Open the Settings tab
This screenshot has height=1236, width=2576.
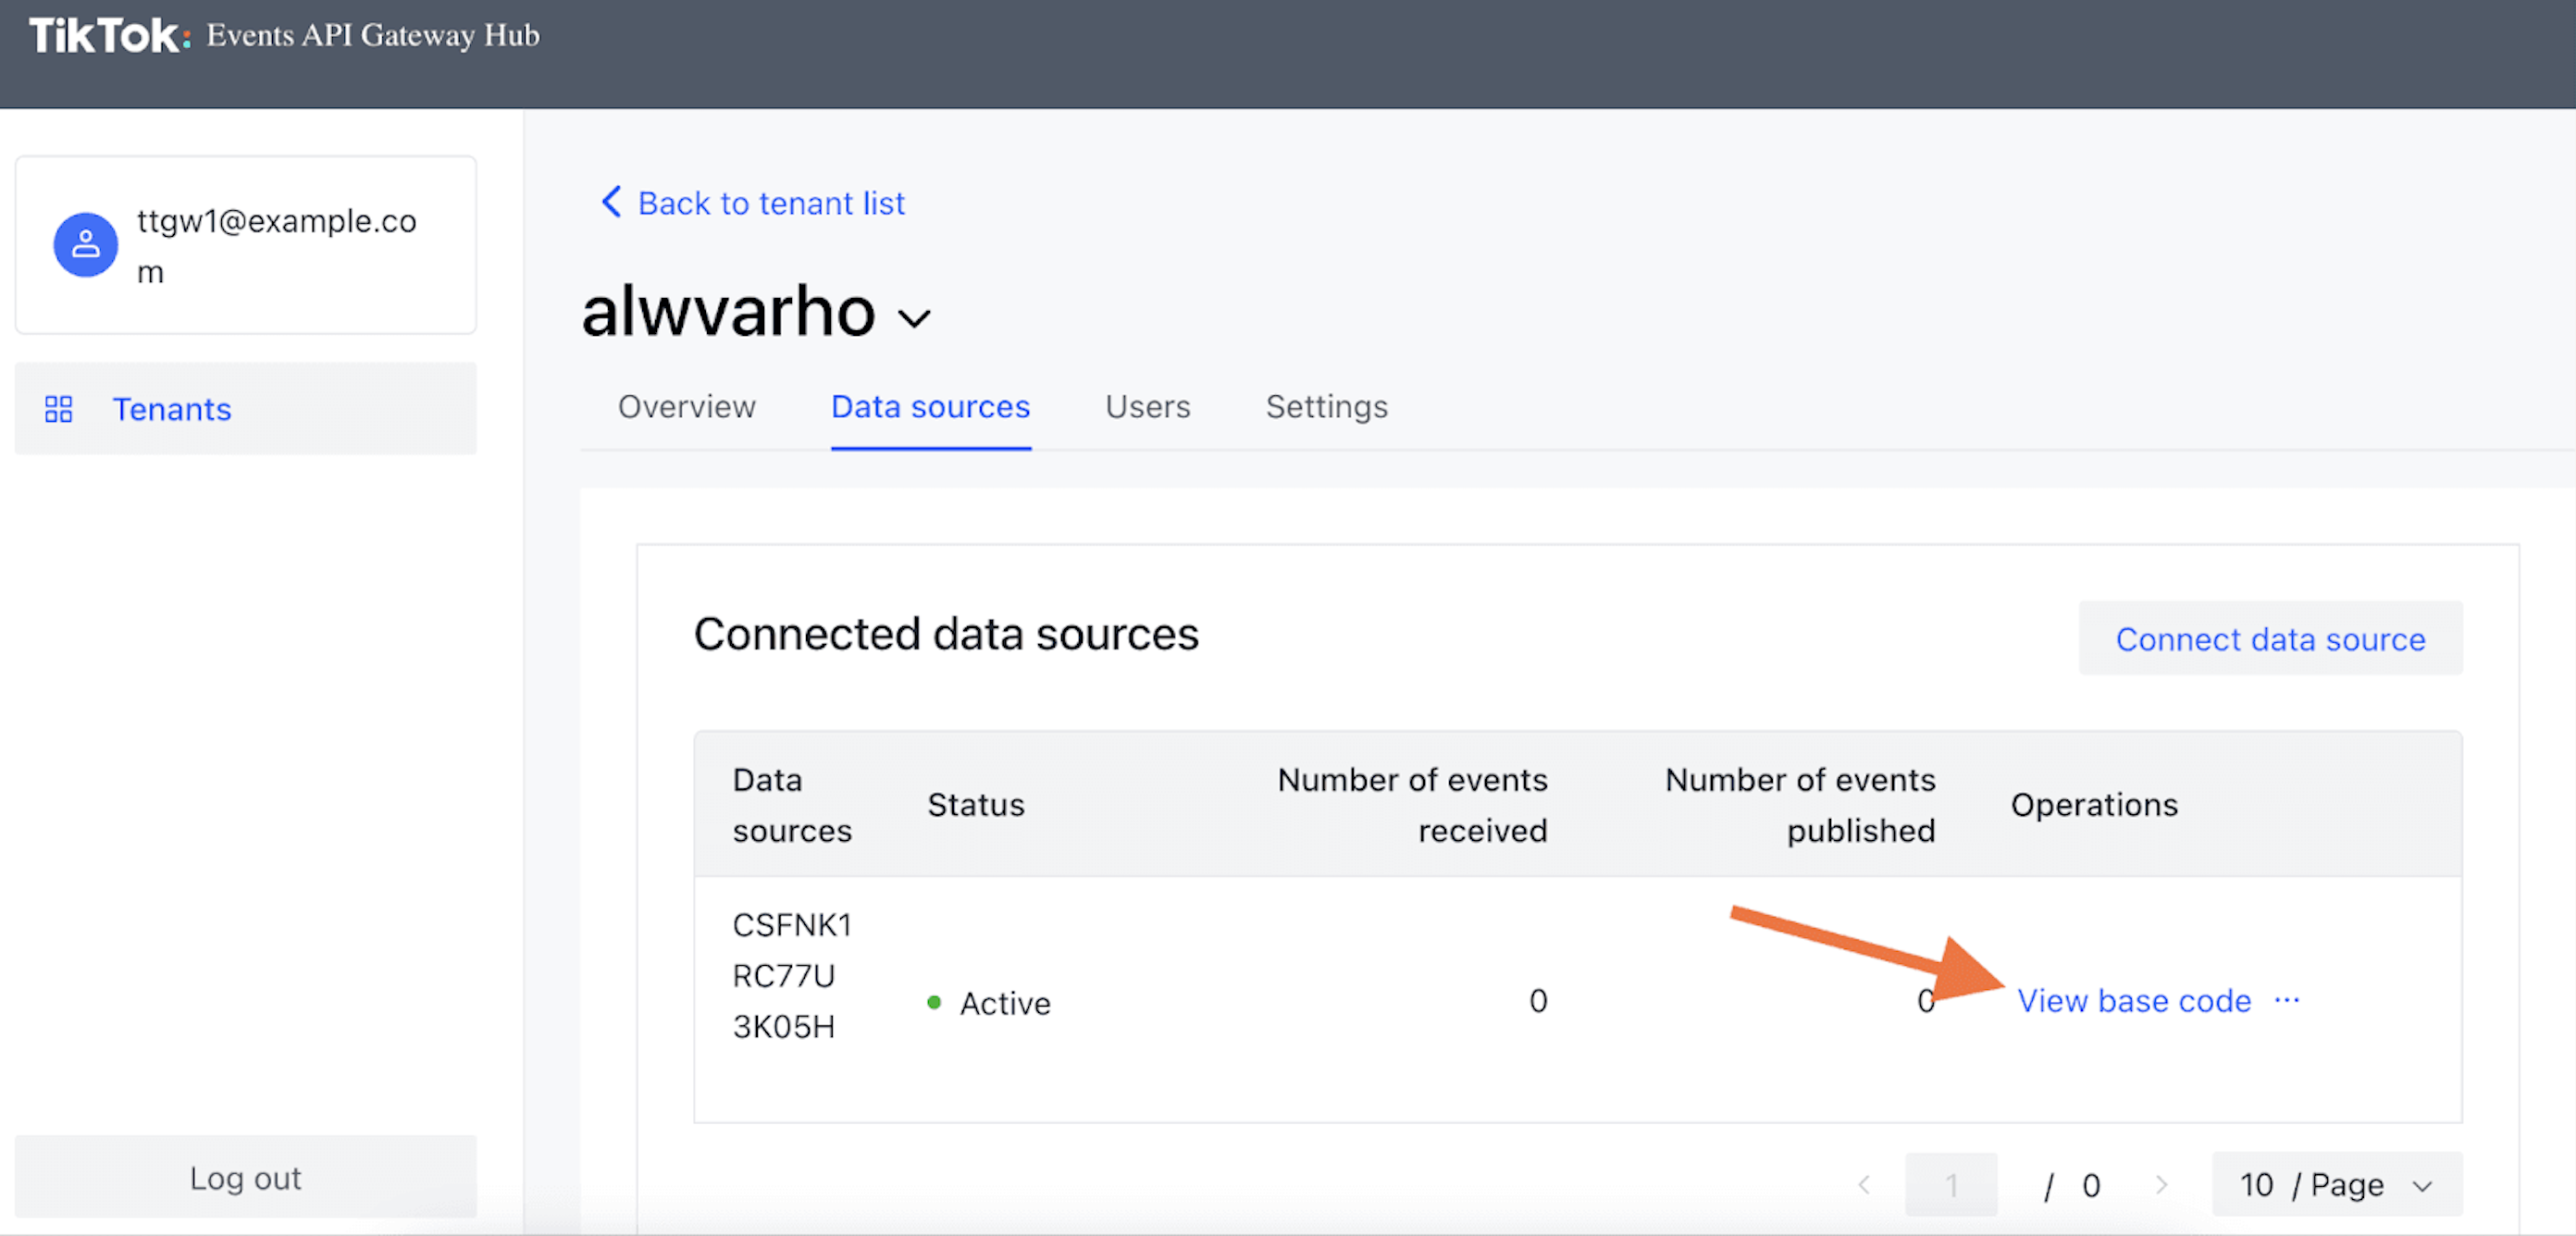click(1326, 407)
